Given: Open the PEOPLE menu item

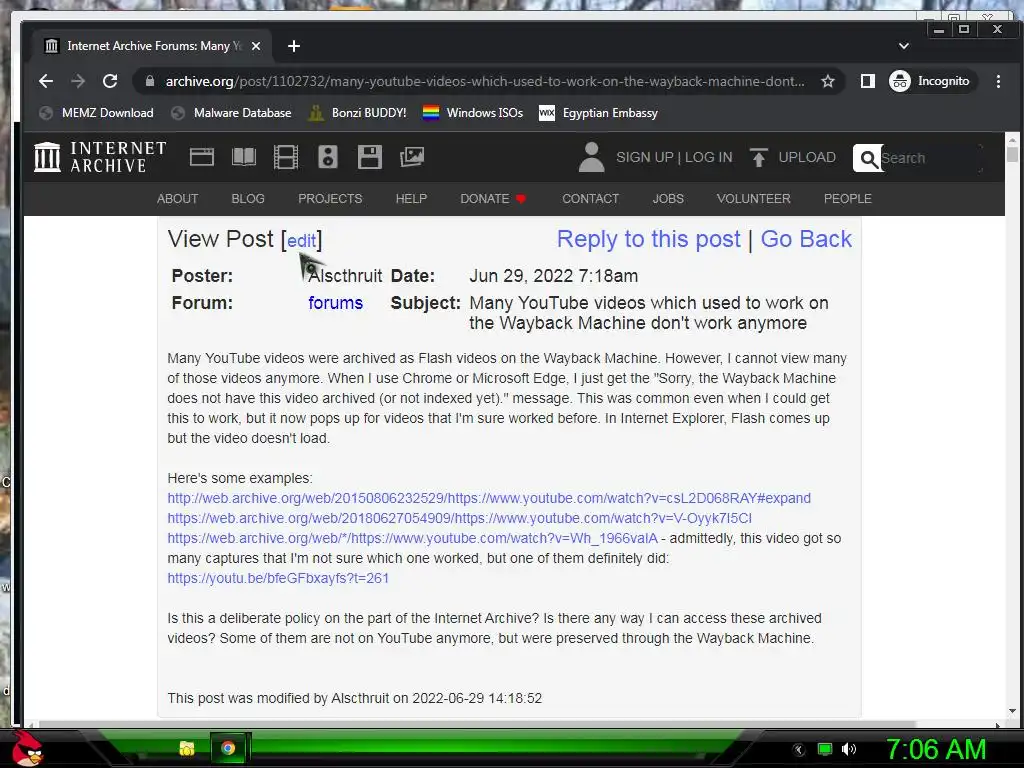Looking at the screenshot, I should [847, 199].
